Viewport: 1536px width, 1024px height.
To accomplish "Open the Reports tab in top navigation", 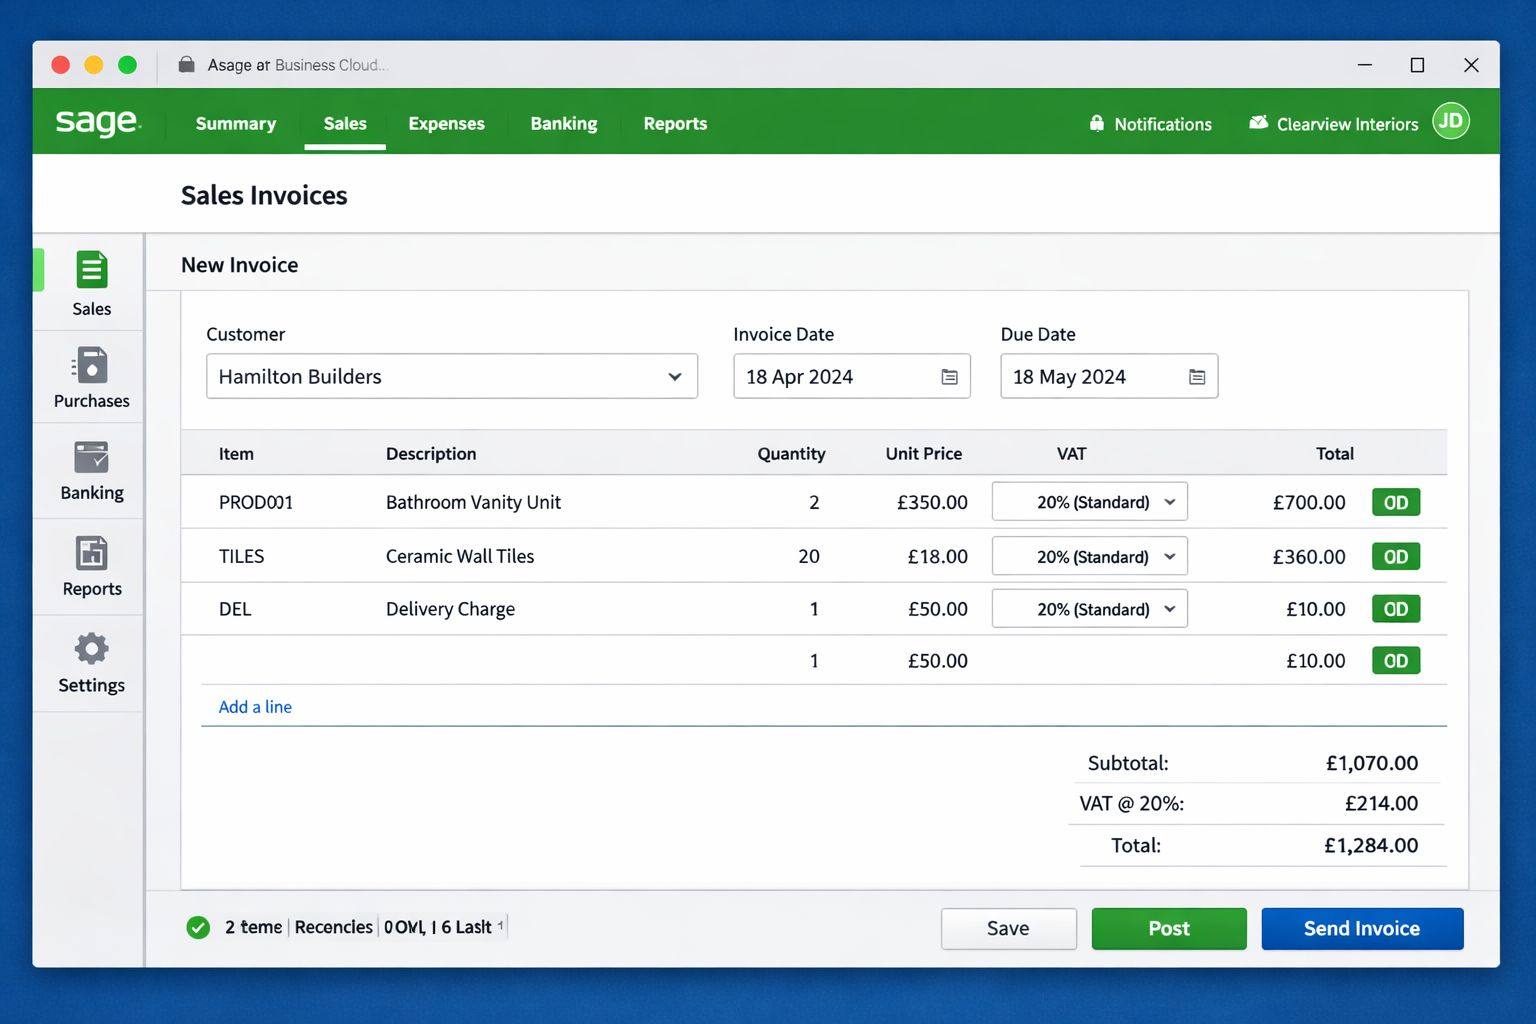I will pyautogui.click(x=675, y=123).
